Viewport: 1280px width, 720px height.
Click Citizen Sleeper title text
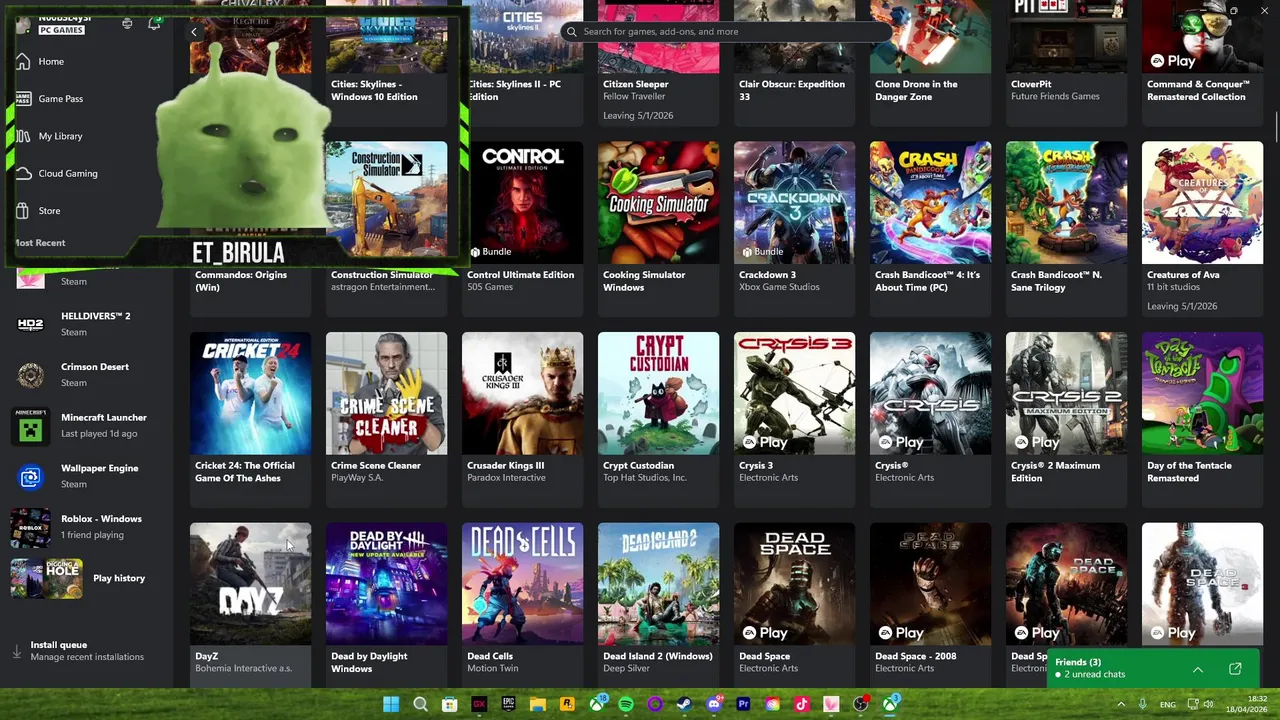[636, 84]
